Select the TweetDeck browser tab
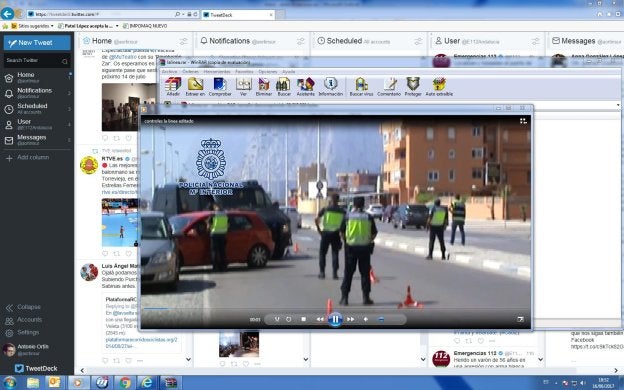Screen dimensions: 624x390 237,15
